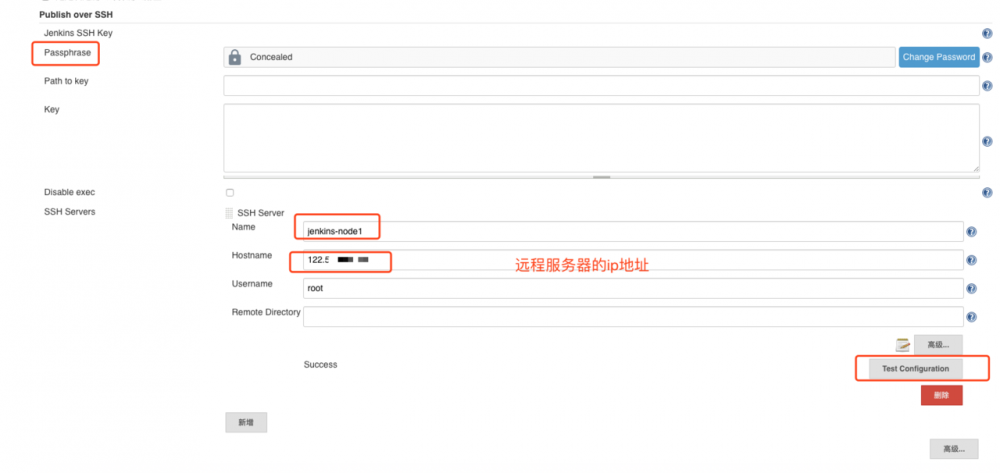Viewport: 1000px width, 473px height.
Task: Click the notepad icon beside 高级 button
Action: [902, 345]
